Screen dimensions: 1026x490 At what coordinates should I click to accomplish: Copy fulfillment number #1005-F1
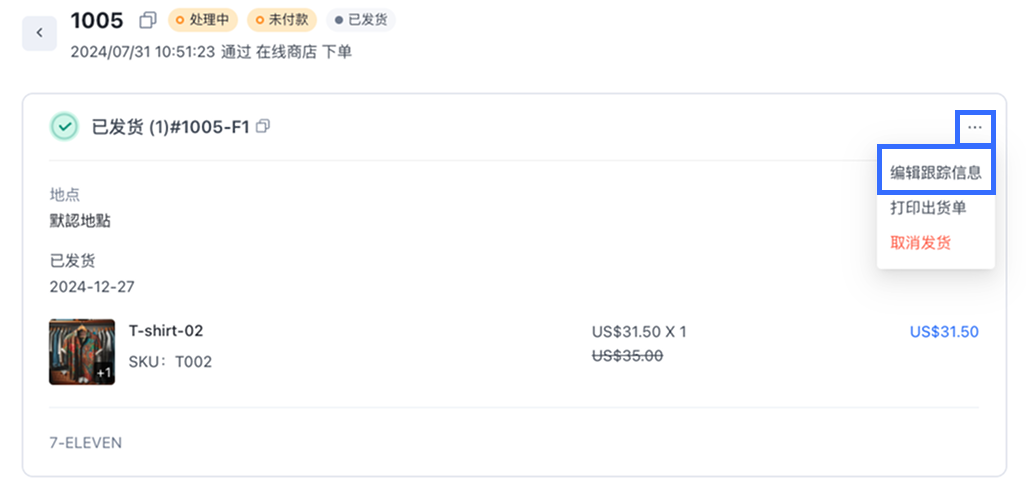pos(263,127)
